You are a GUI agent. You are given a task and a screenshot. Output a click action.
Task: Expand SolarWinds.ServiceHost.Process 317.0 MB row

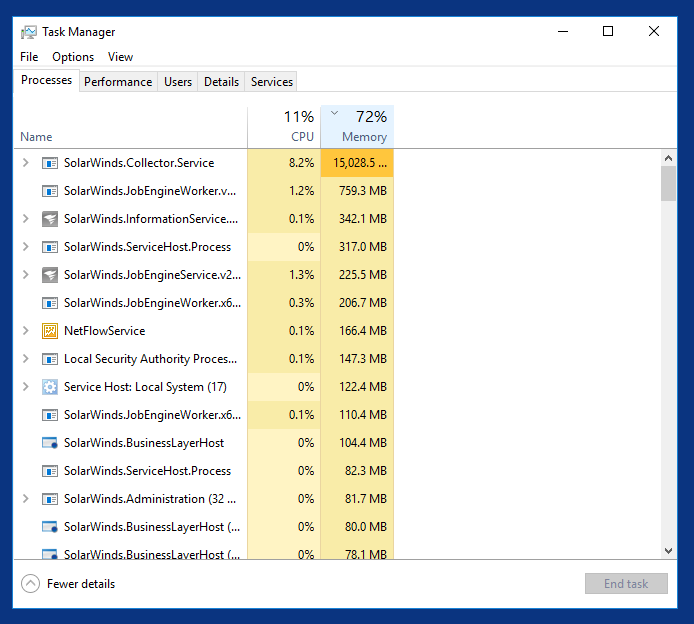[26, 247]
